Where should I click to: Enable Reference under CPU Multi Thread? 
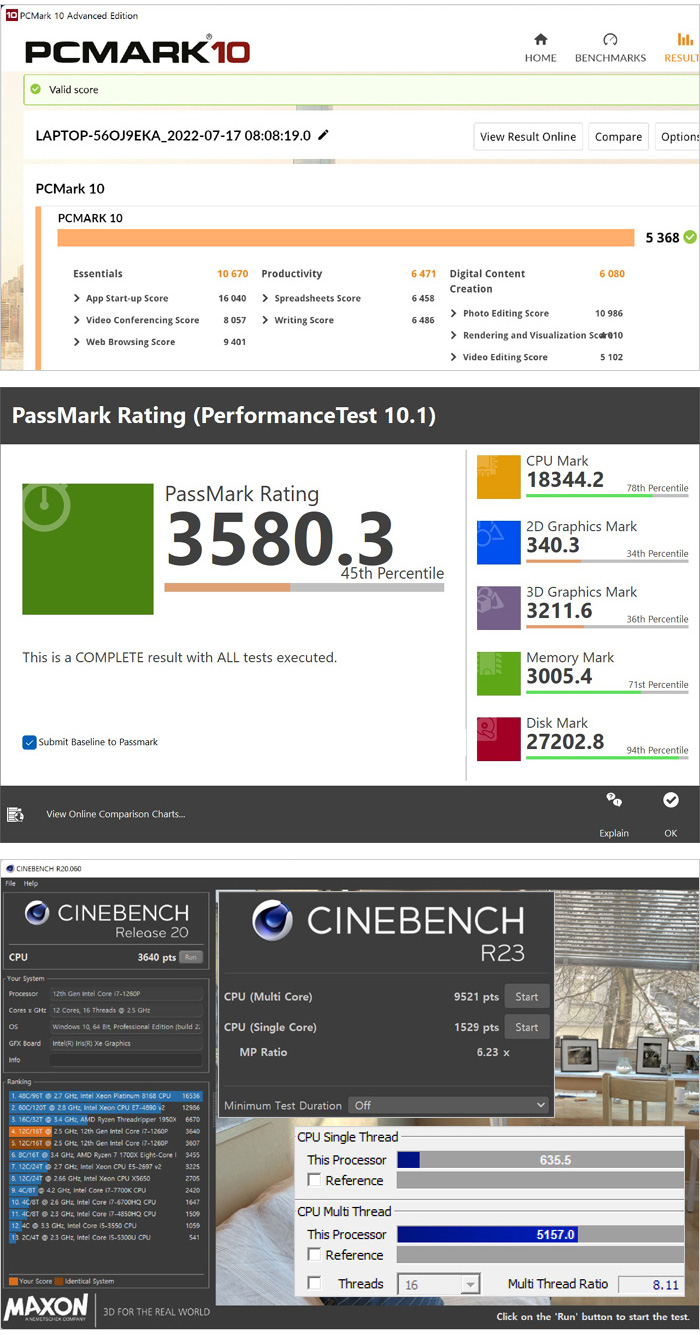coord(315,1255)
